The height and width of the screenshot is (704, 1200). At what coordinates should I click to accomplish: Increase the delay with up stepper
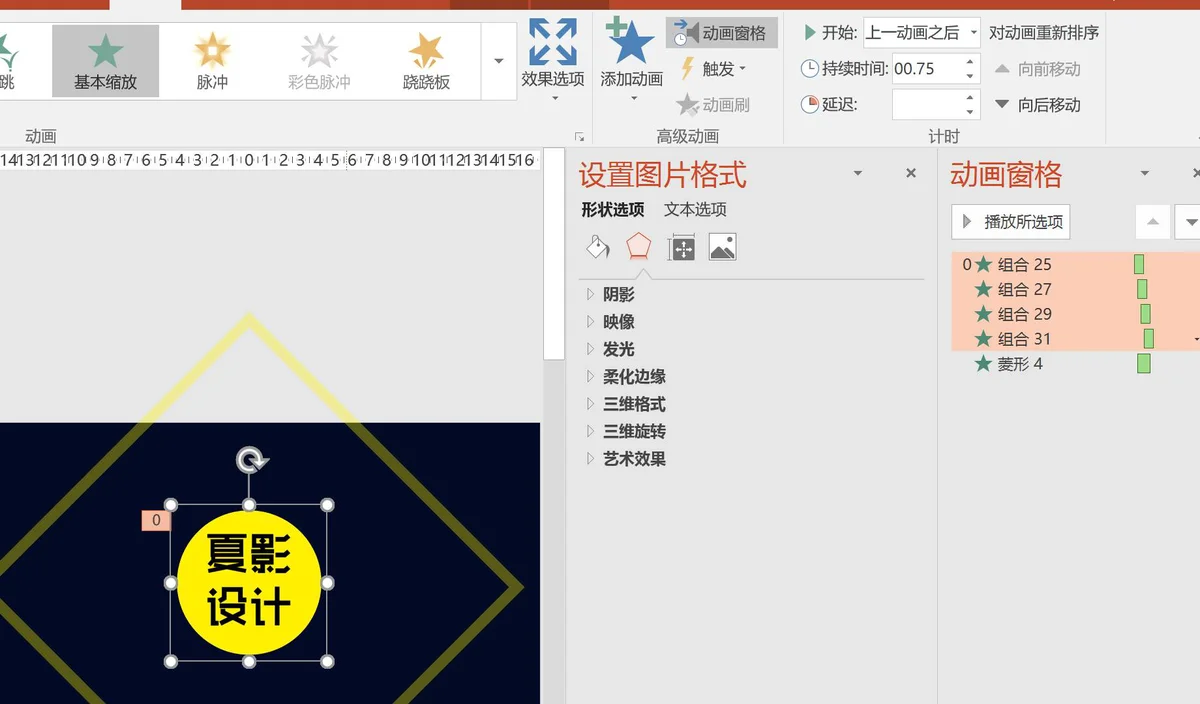(x=970, y=97)
